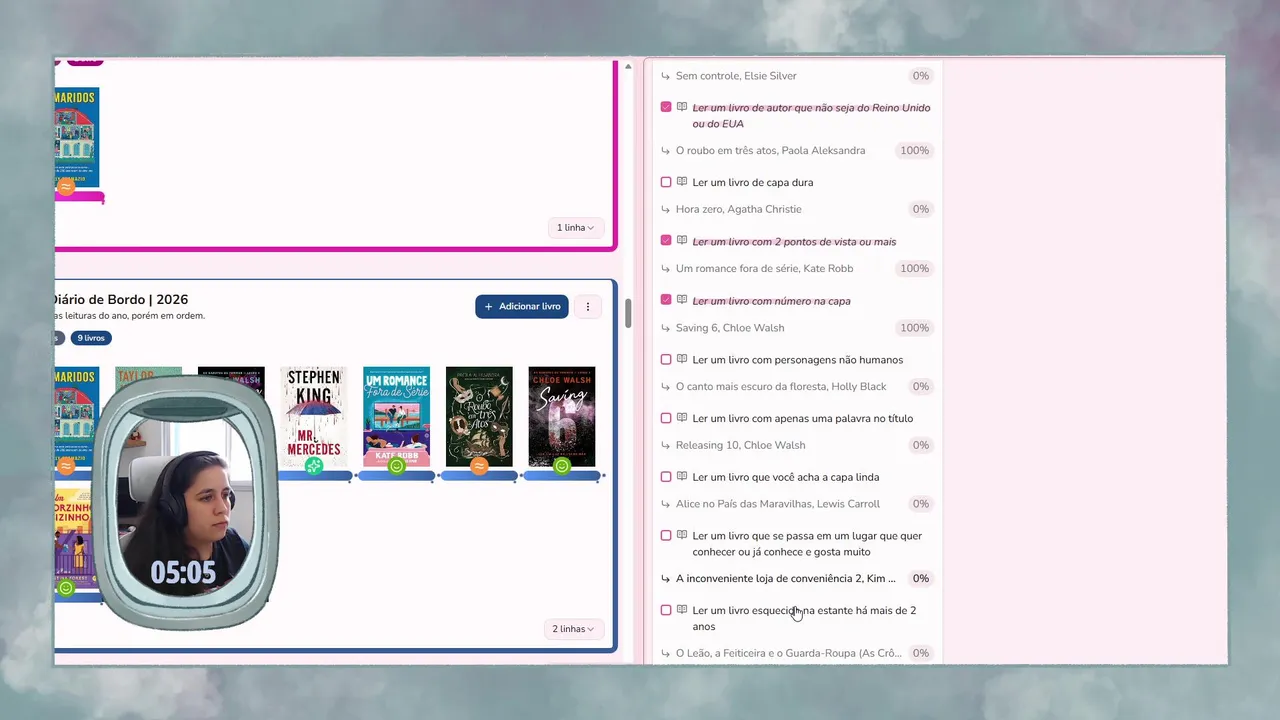Click the arrow icon before 'Saving 6, Chloe Walsh'
The width and height of the screenshot is (1280, 720).
tap(666, 328)
